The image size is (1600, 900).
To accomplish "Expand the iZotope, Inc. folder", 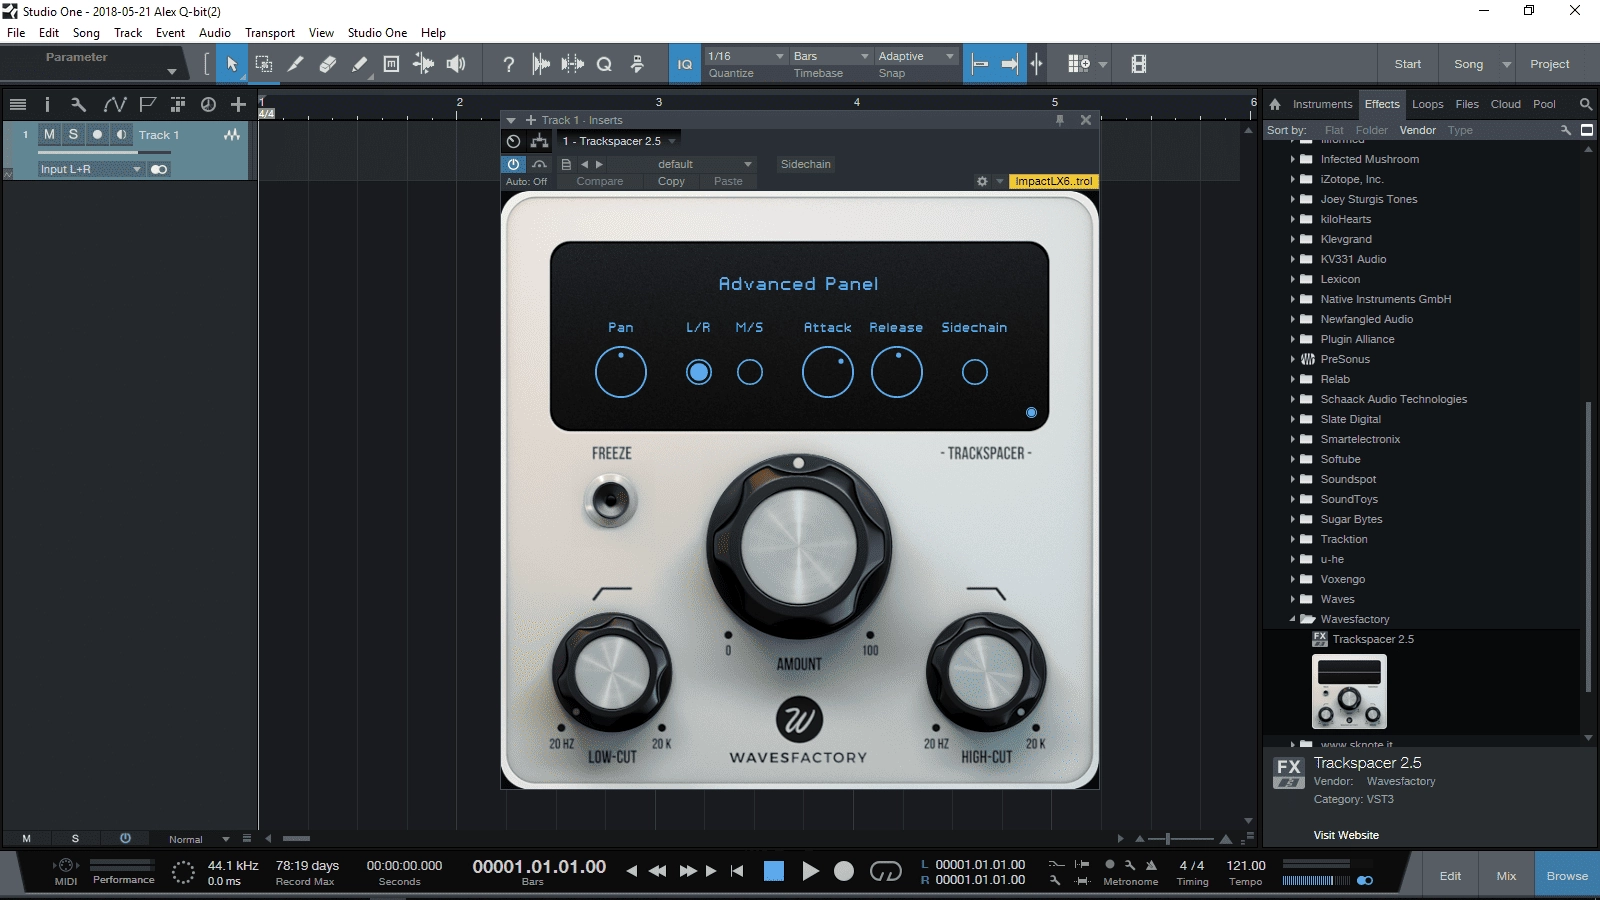I will click(1292, 179).
